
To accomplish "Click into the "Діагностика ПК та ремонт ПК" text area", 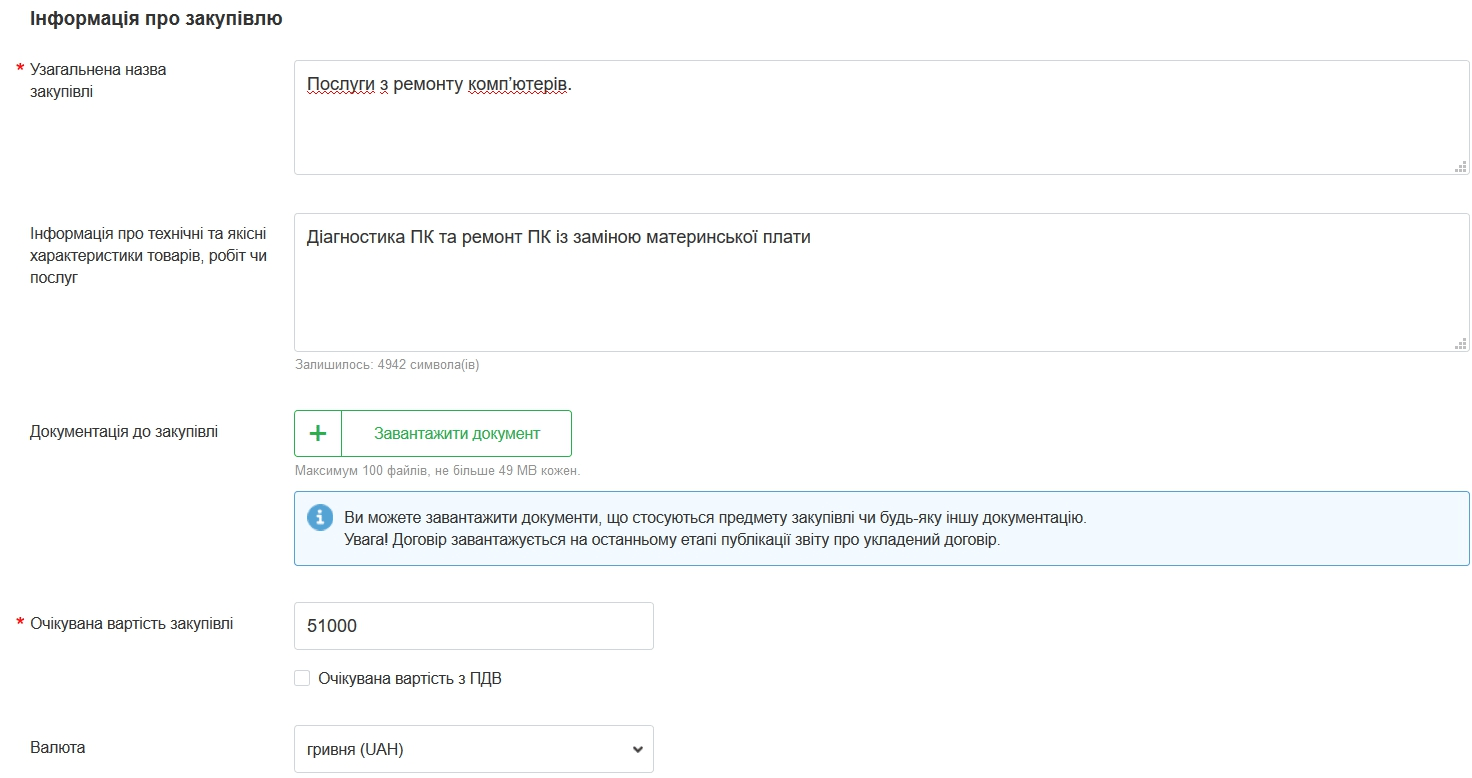I will 880,290.
